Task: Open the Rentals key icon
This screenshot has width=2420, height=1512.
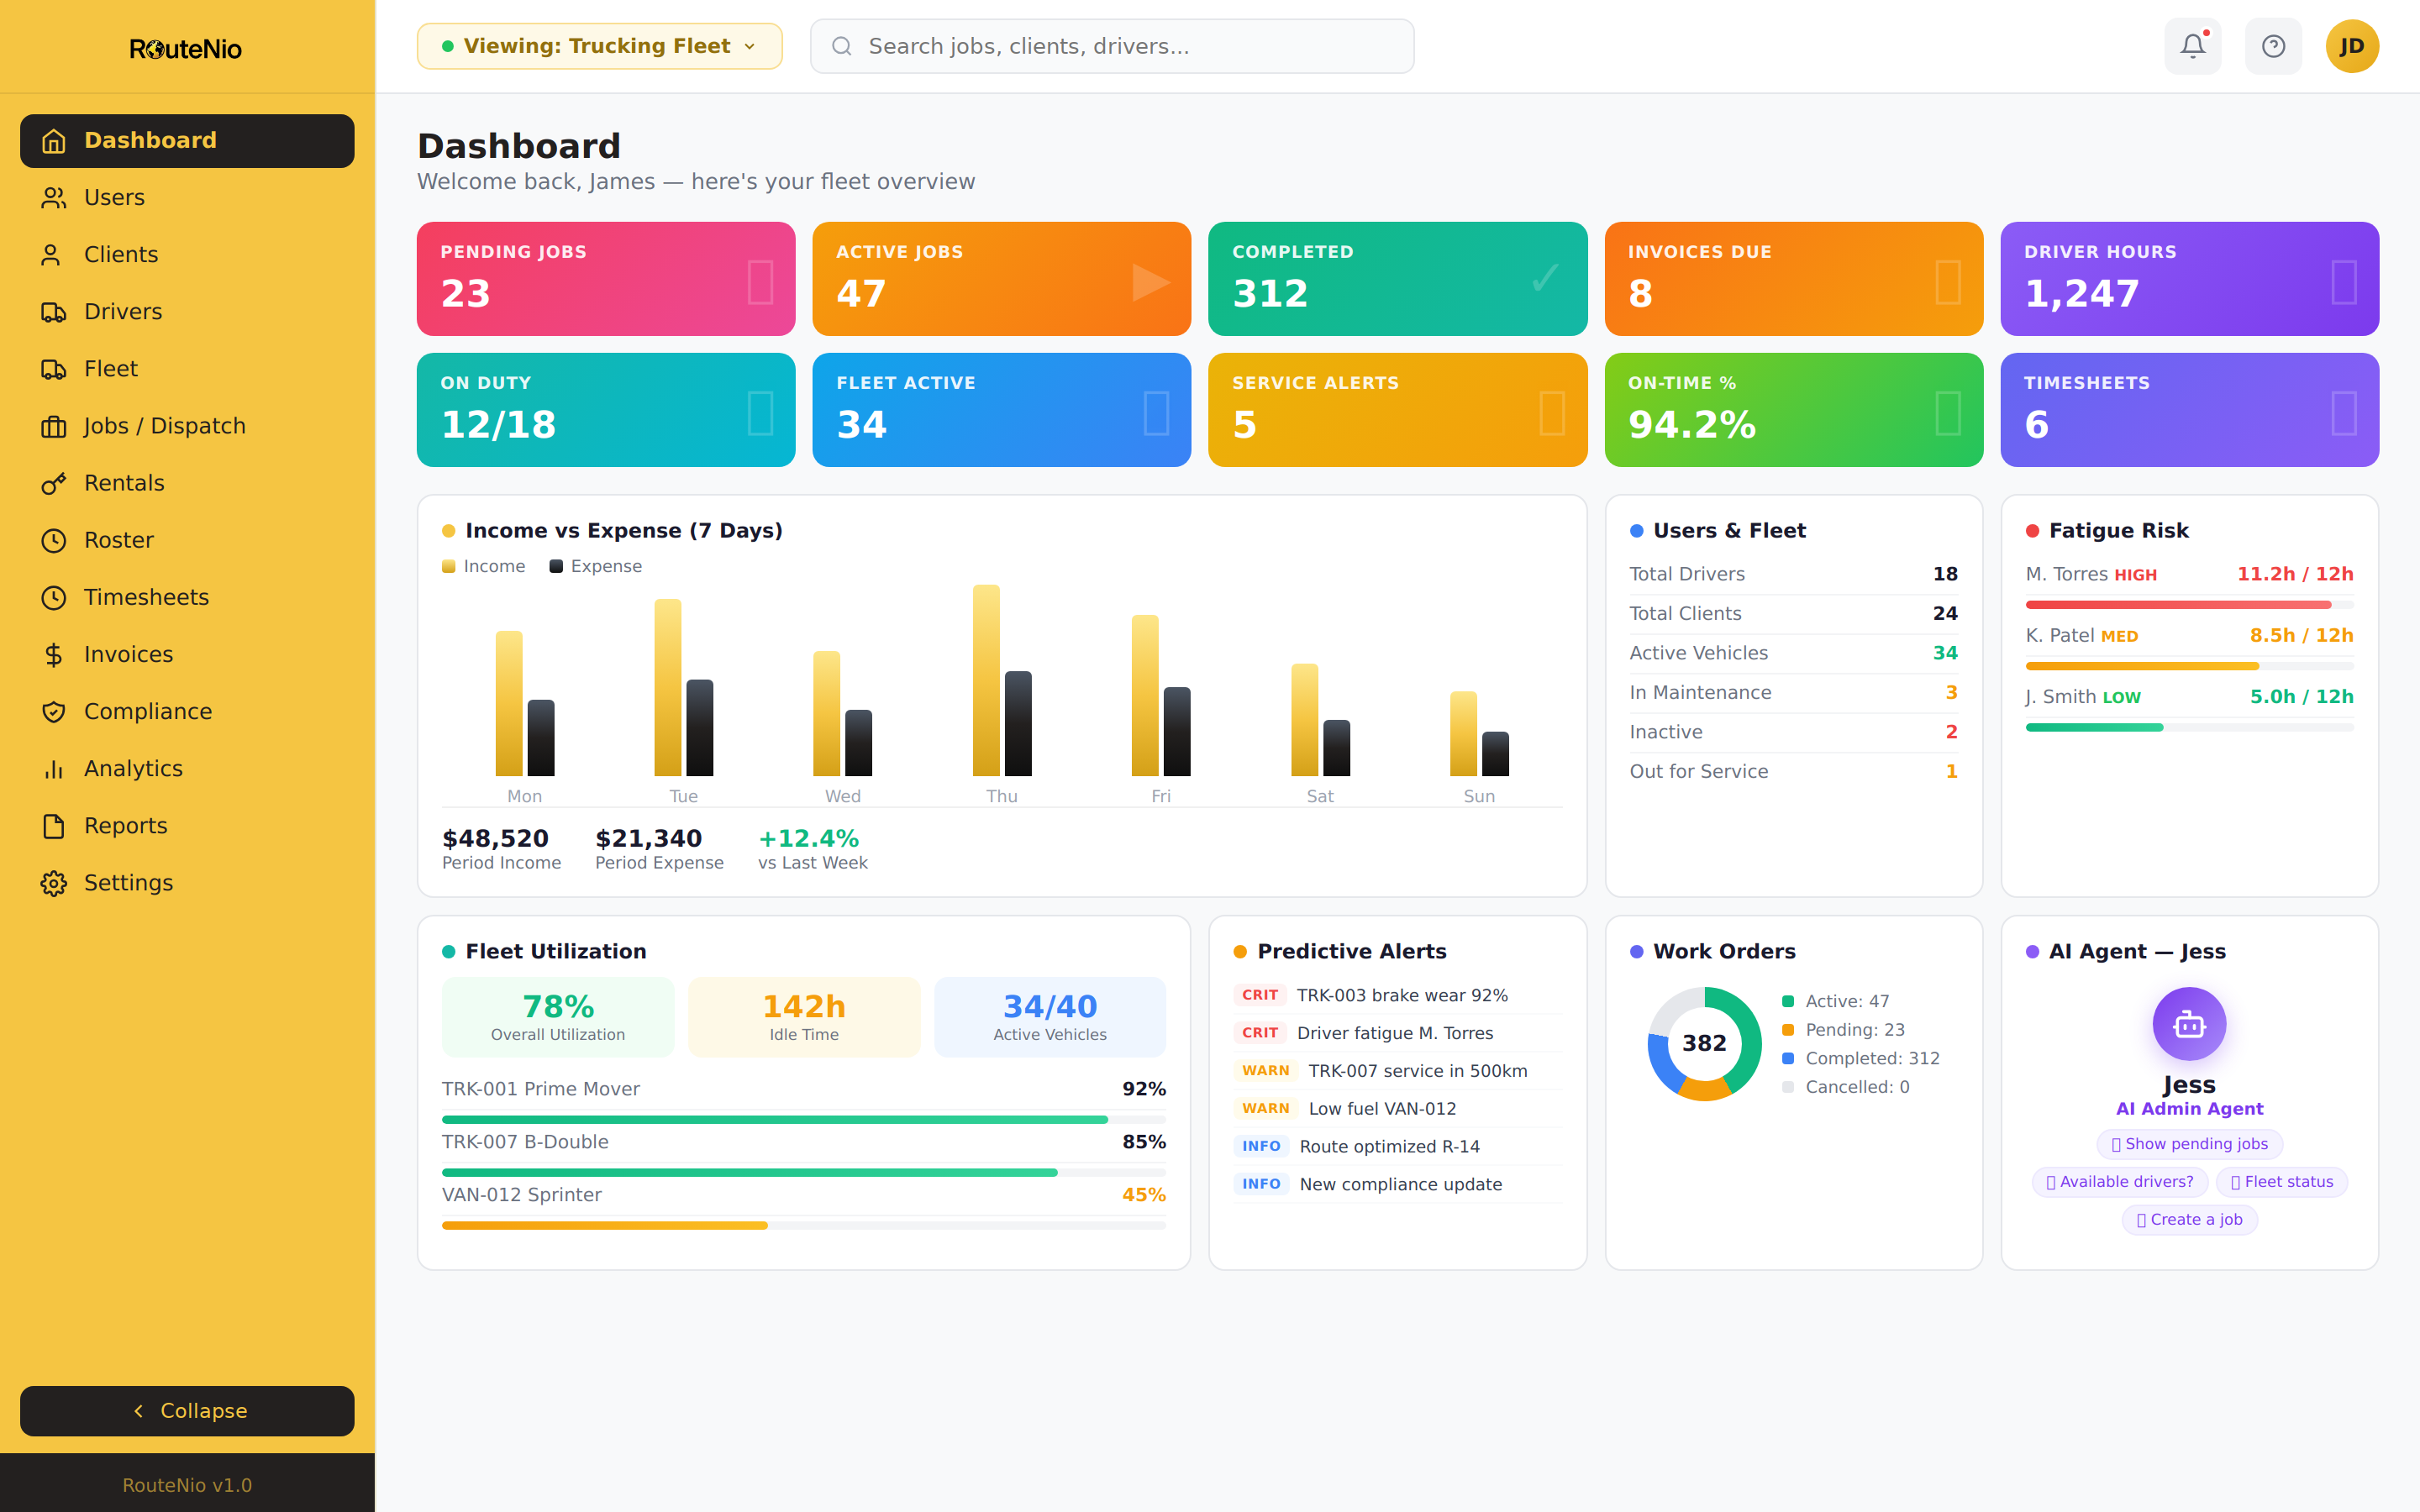Action: 53,482
